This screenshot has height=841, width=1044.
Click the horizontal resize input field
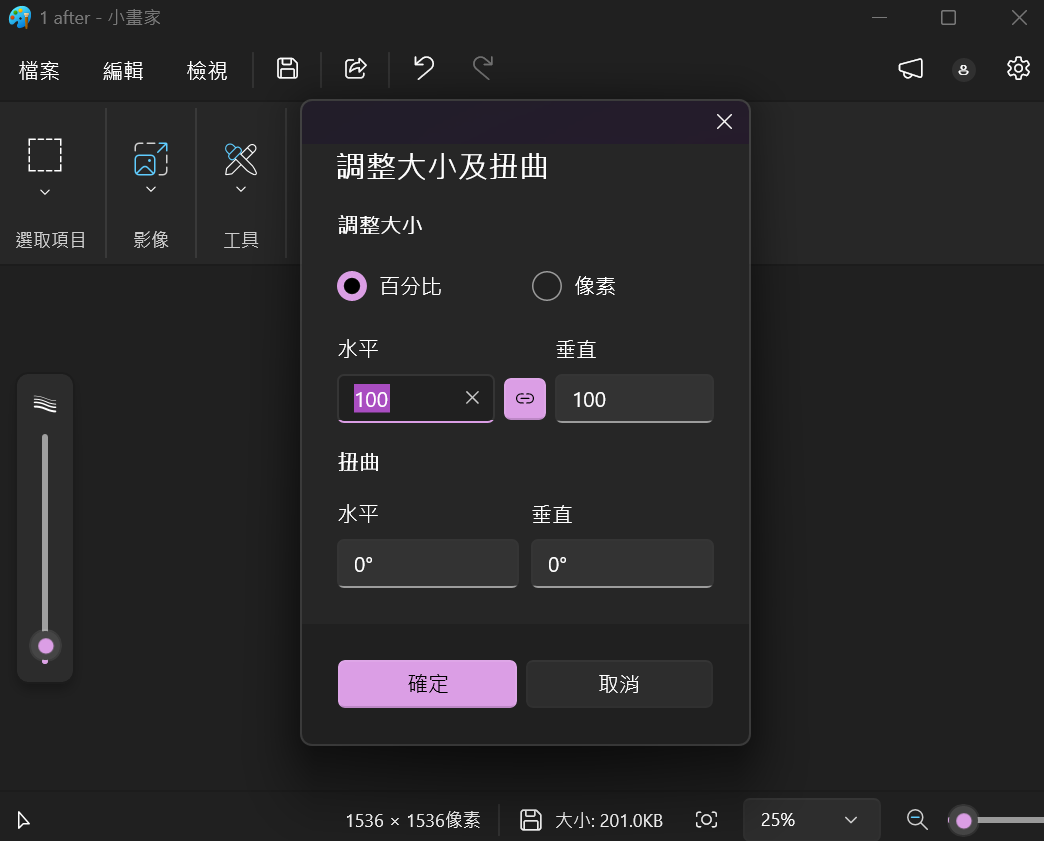[x=415, y=398]
